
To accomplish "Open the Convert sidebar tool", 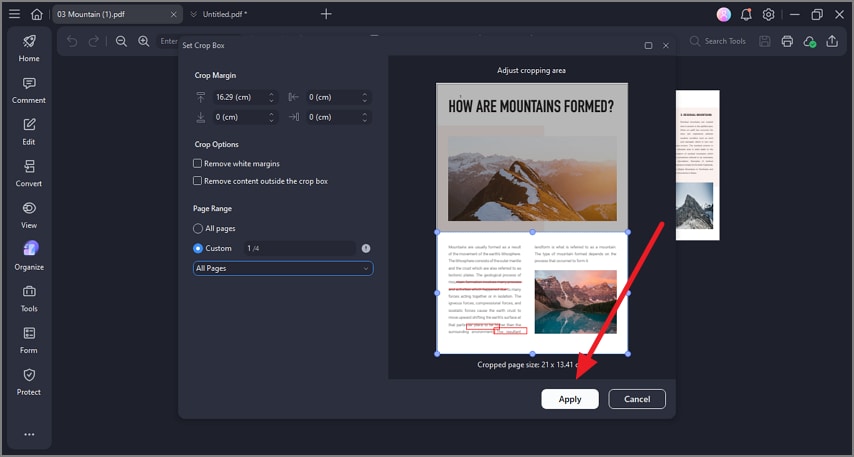I will click(x=29, y=173).
